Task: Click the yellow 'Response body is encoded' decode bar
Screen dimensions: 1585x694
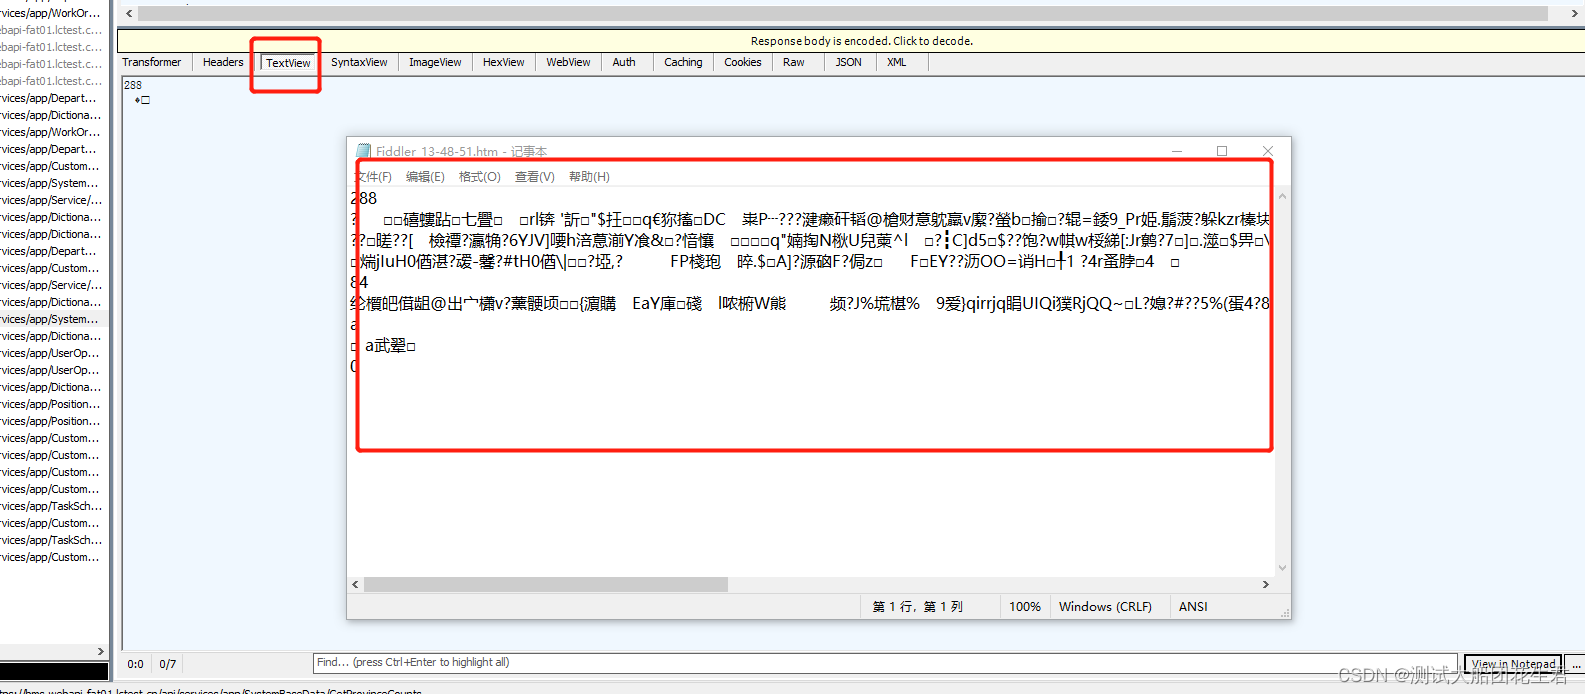Action: (x=850, y=41)
